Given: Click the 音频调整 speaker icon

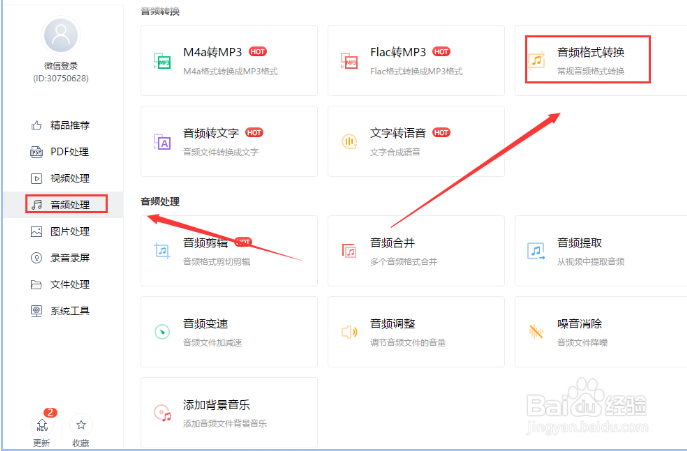Looking at the screenshot, I should [349, 332].
